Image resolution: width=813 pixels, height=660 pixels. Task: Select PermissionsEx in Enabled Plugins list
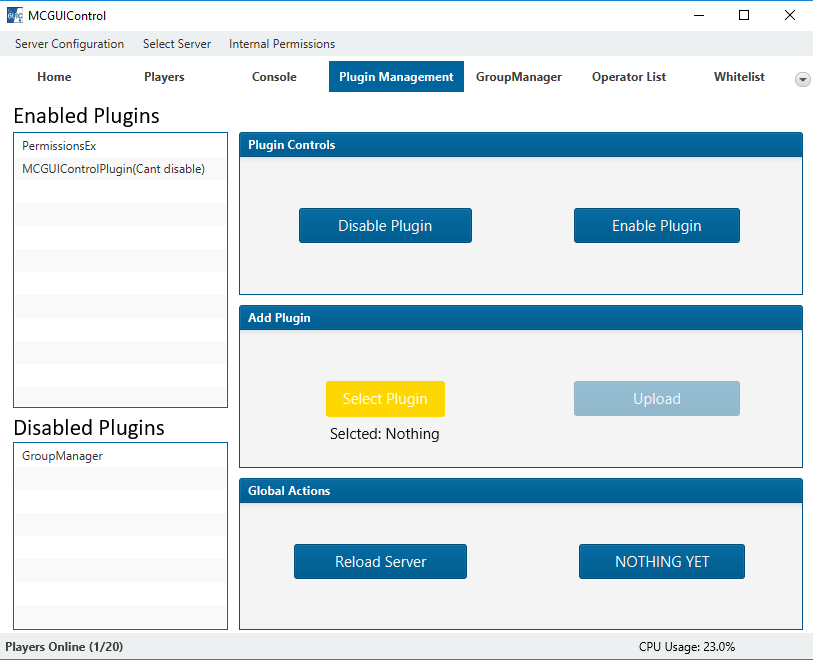click(59, 146)
